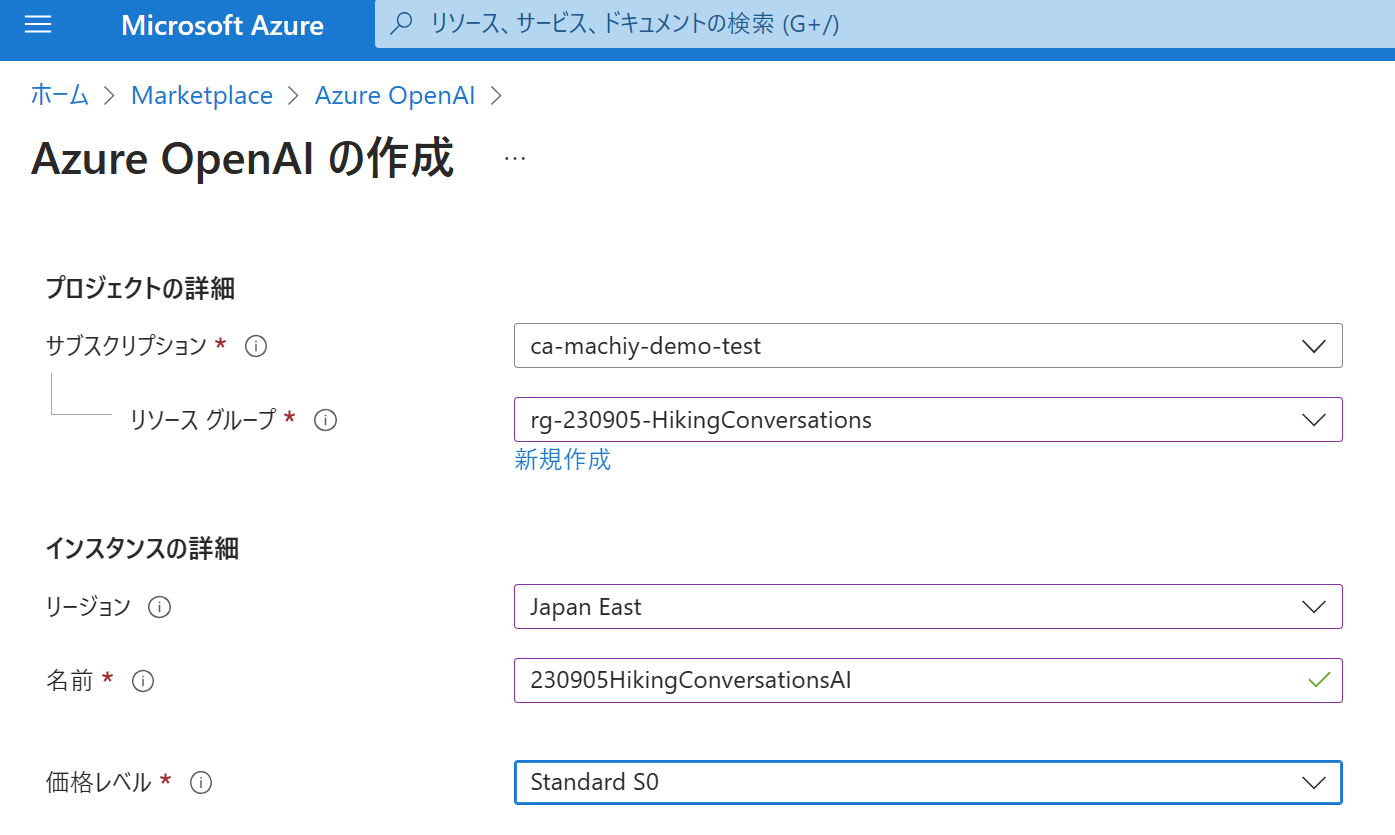
Task: Click the 価格レベル label text
Action: pos(98,783)
